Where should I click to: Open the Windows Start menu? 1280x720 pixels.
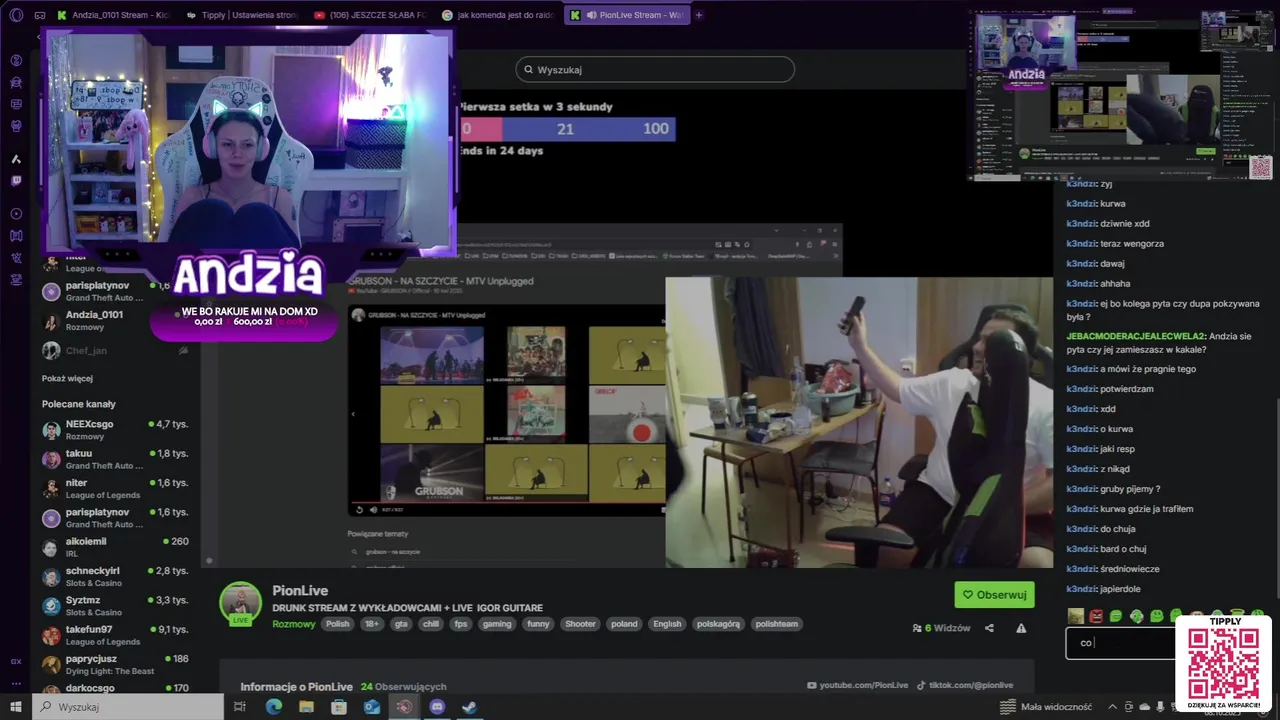point(16,707)
